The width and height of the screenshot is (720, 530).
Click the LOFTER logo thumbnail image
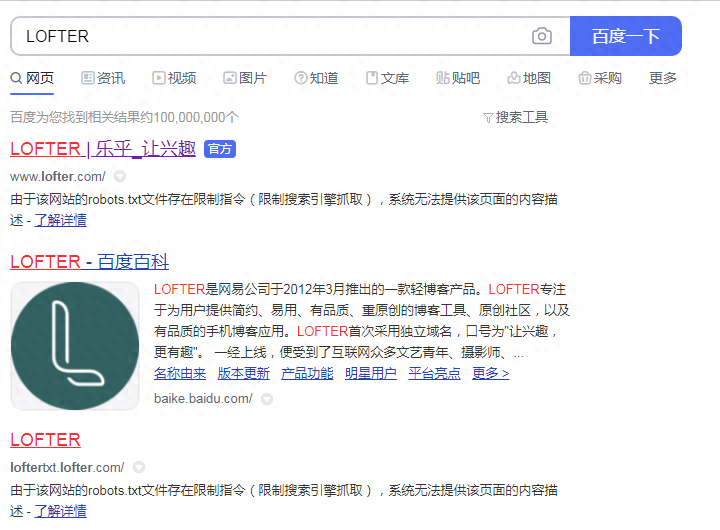pos(75,345)
